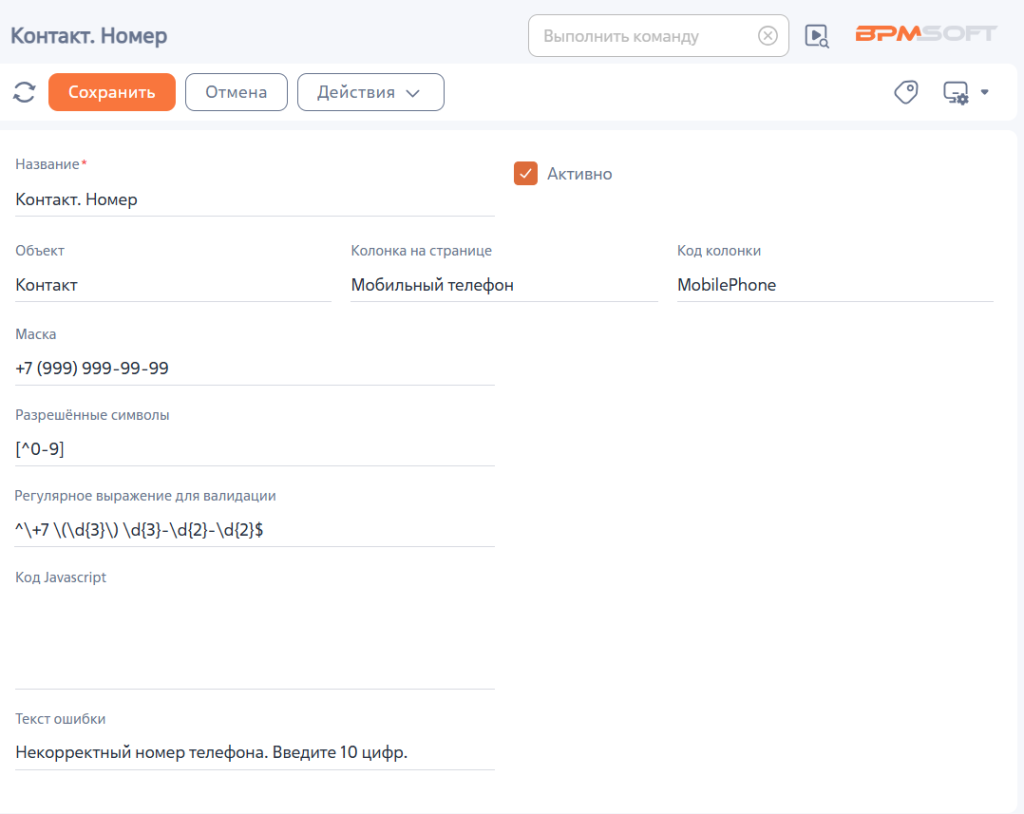The image size is (1024, 814).
Task: Cancel changes with Отмена button
Action: pyautogui.click(x=236, y=92)
